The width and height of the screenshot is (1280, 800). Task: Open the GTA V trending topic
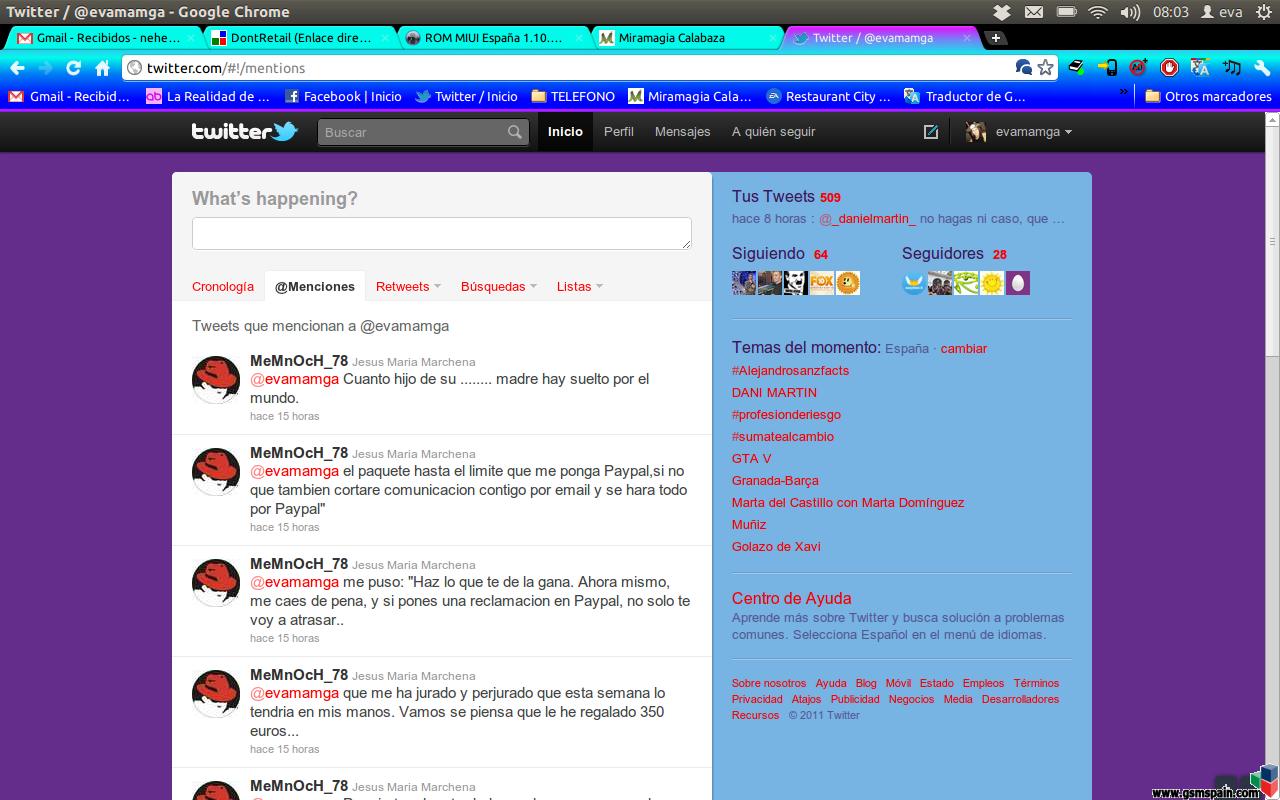[751, 459]
